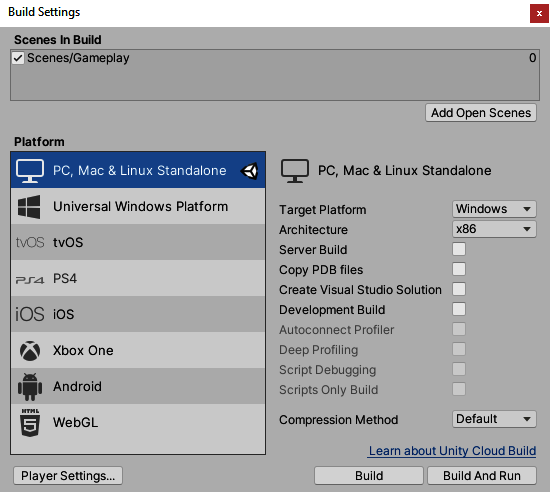Select tvOS platform row
The width and height of the screenshot is (550, 492).
click(x=138, y=242)
